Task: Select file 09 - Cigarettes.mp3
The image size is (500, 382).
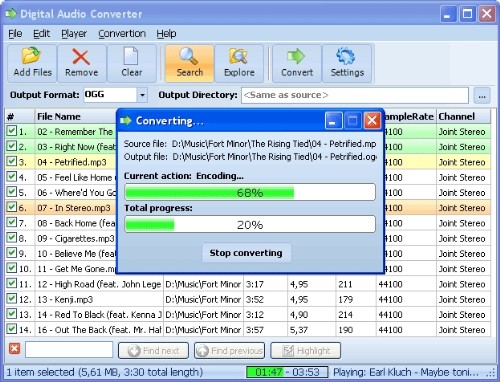Action: [x=76, y=239]
